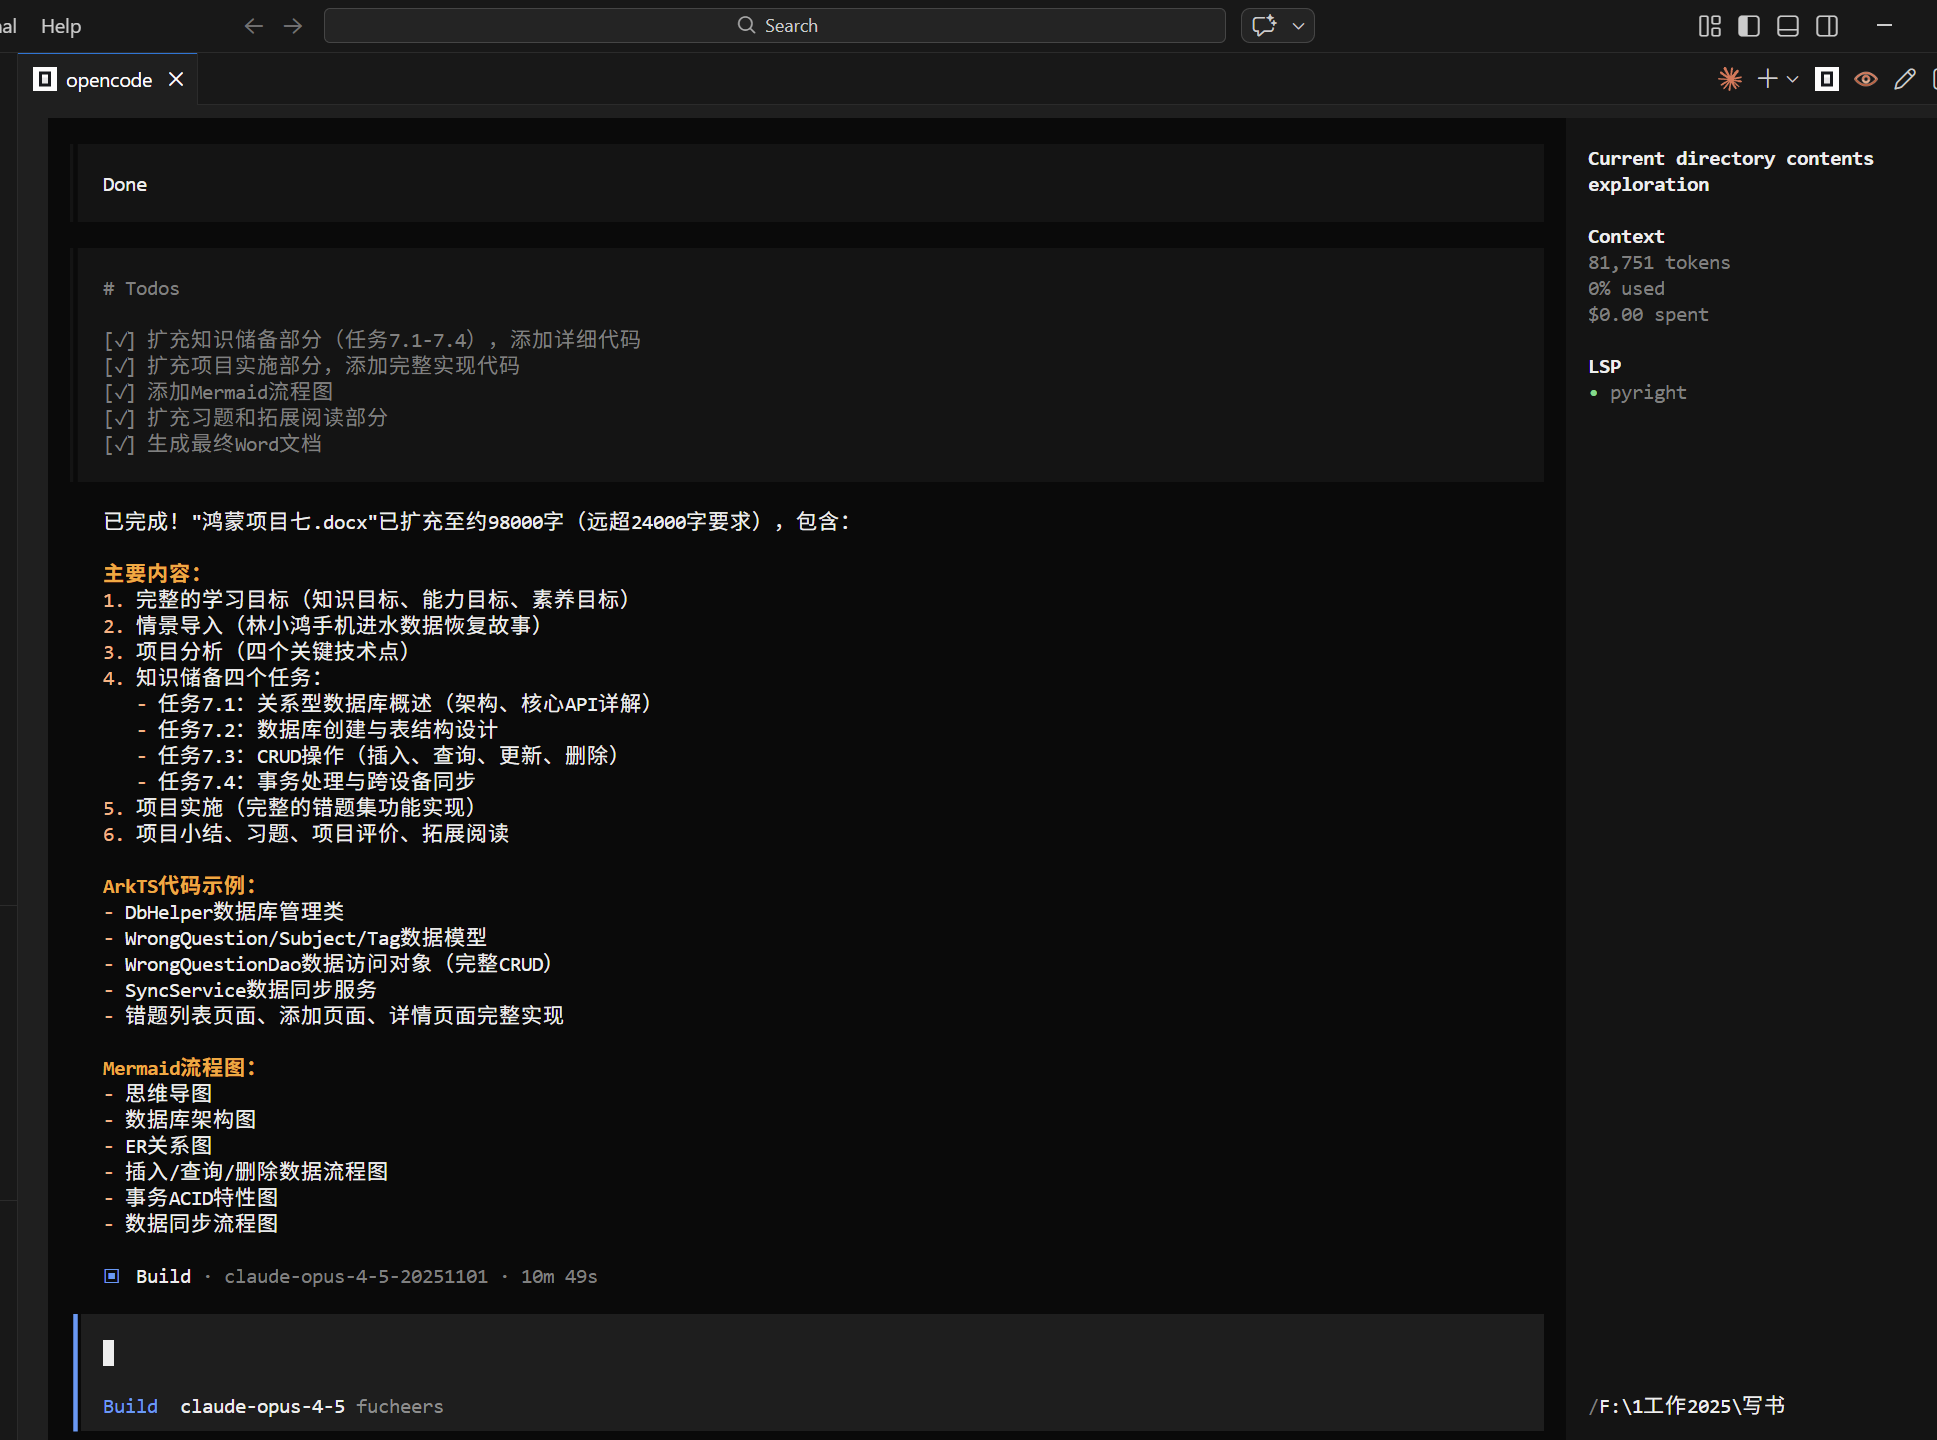1937x1440 pixels.
Task: Click the top Search command bar
Action: coord(775,26)
